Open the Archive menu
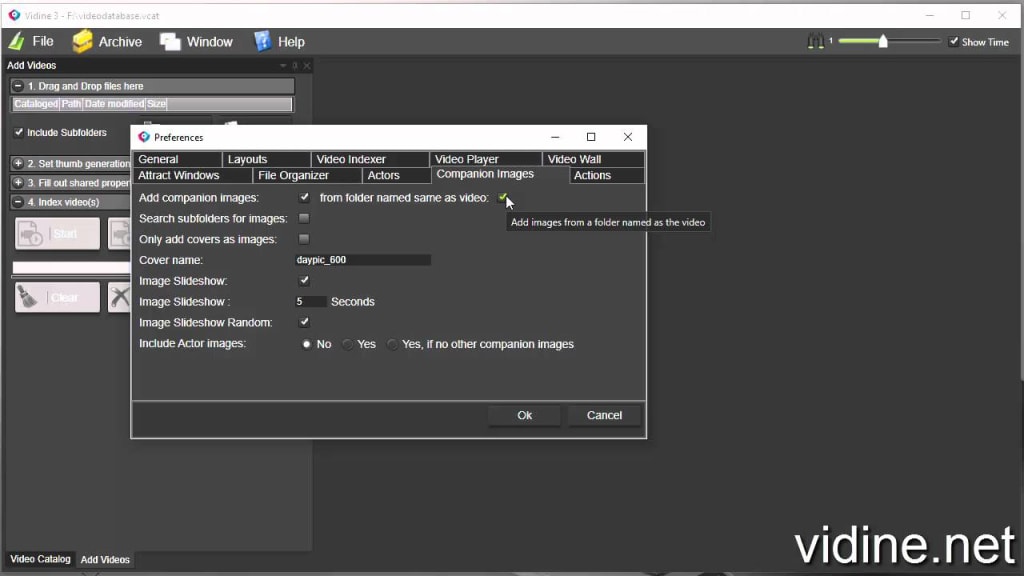The height and width of the screenshot is (576, 1024). [107, 42]
